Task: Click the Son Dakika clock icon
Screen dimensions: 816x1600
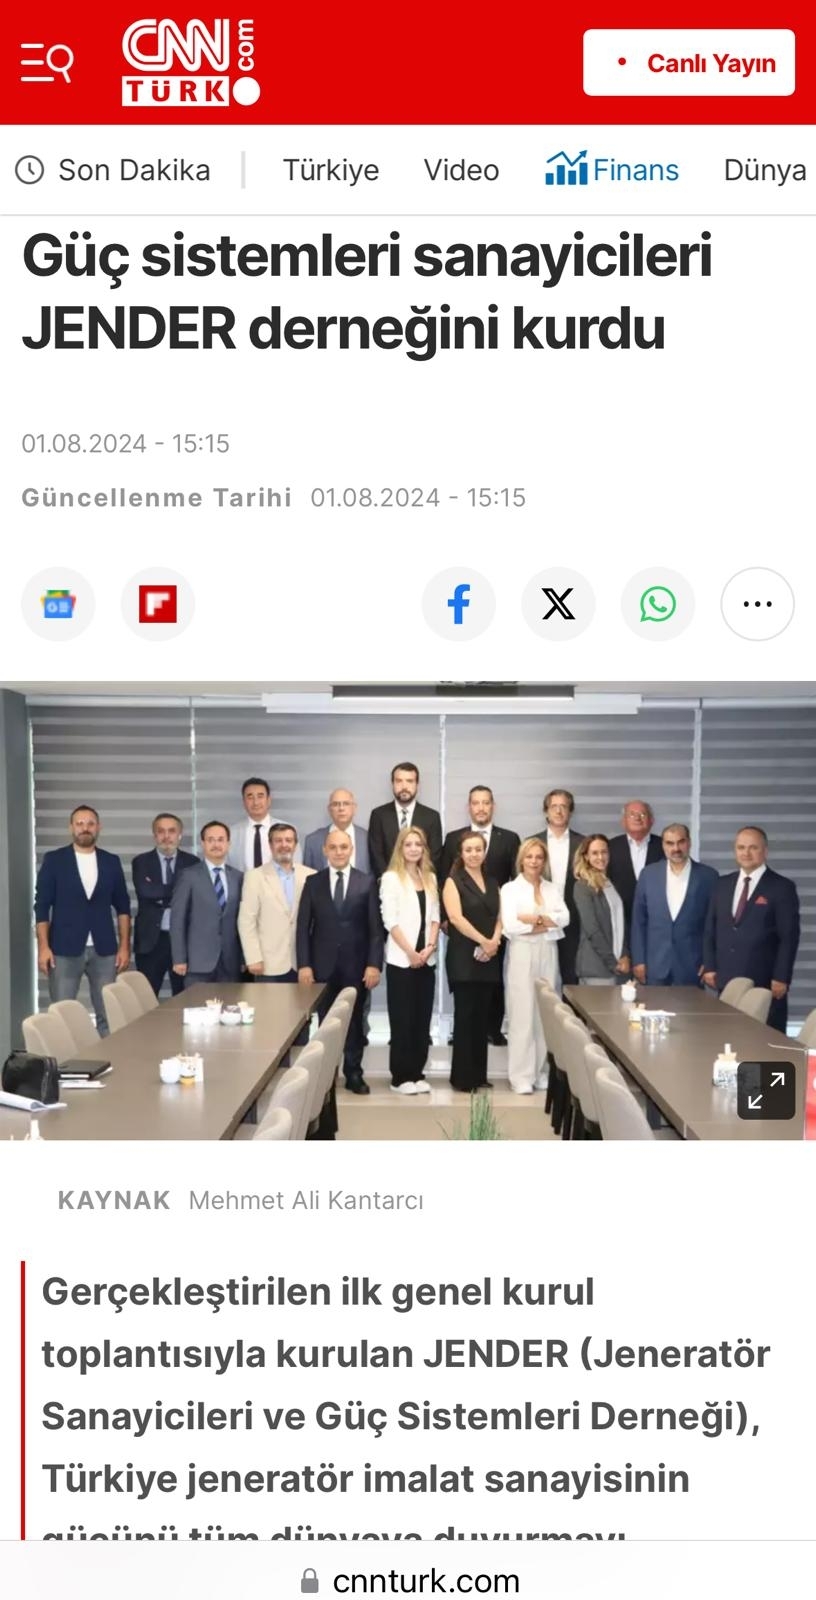Action: tap(30, 170)
